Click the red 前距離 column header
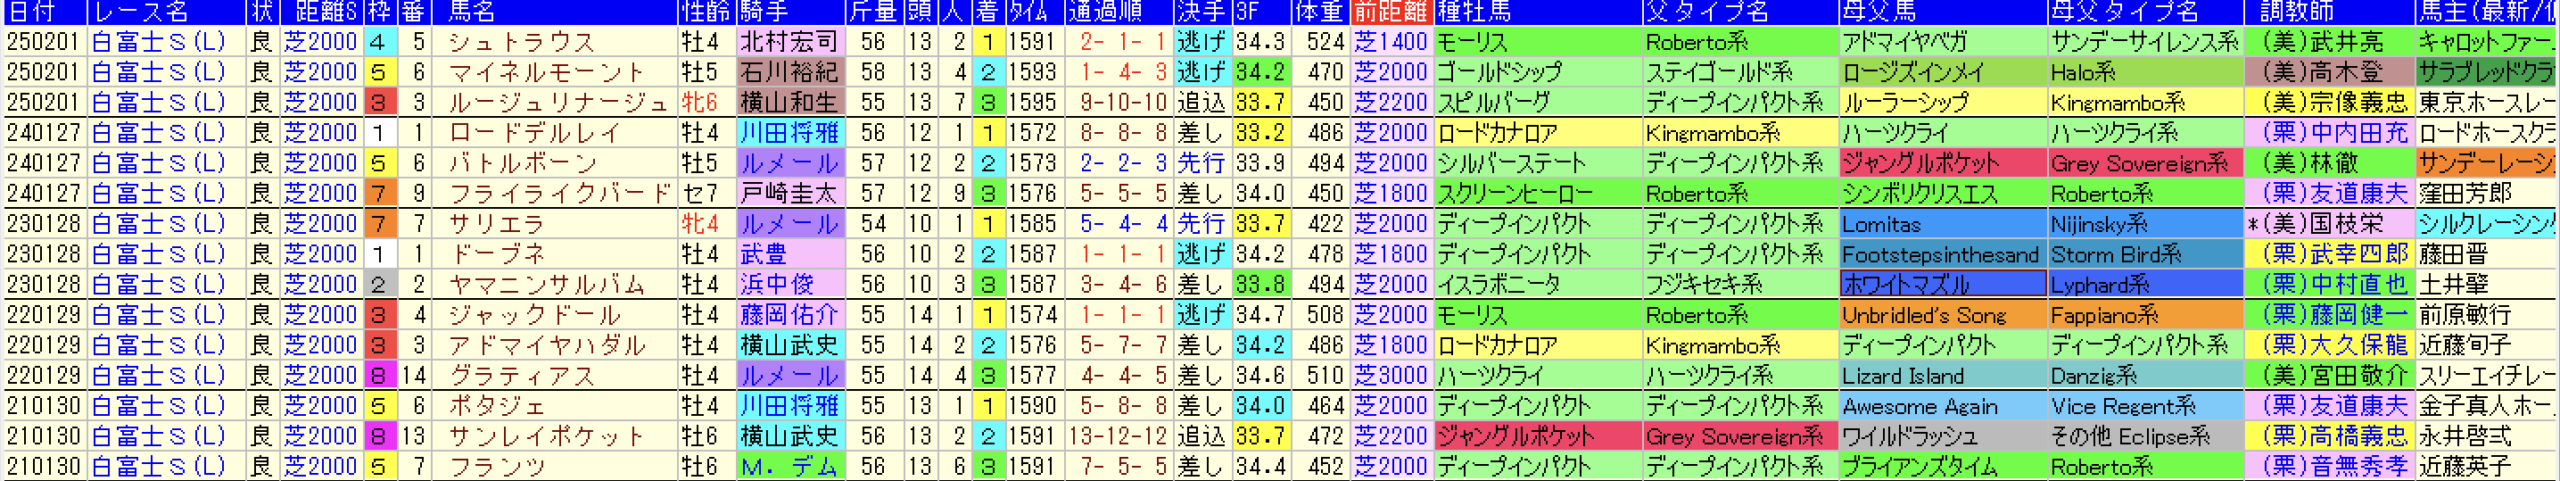Viewport: 2560px width, 481px height. (1390, 12)
